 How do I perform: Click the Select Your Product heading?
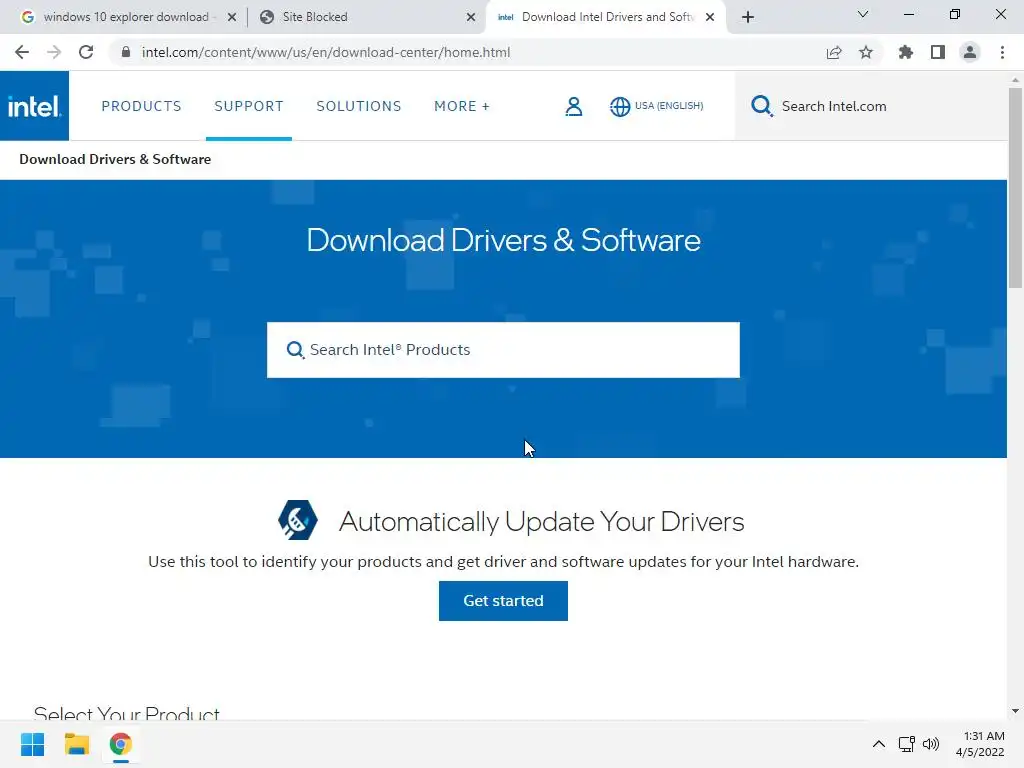127,713
